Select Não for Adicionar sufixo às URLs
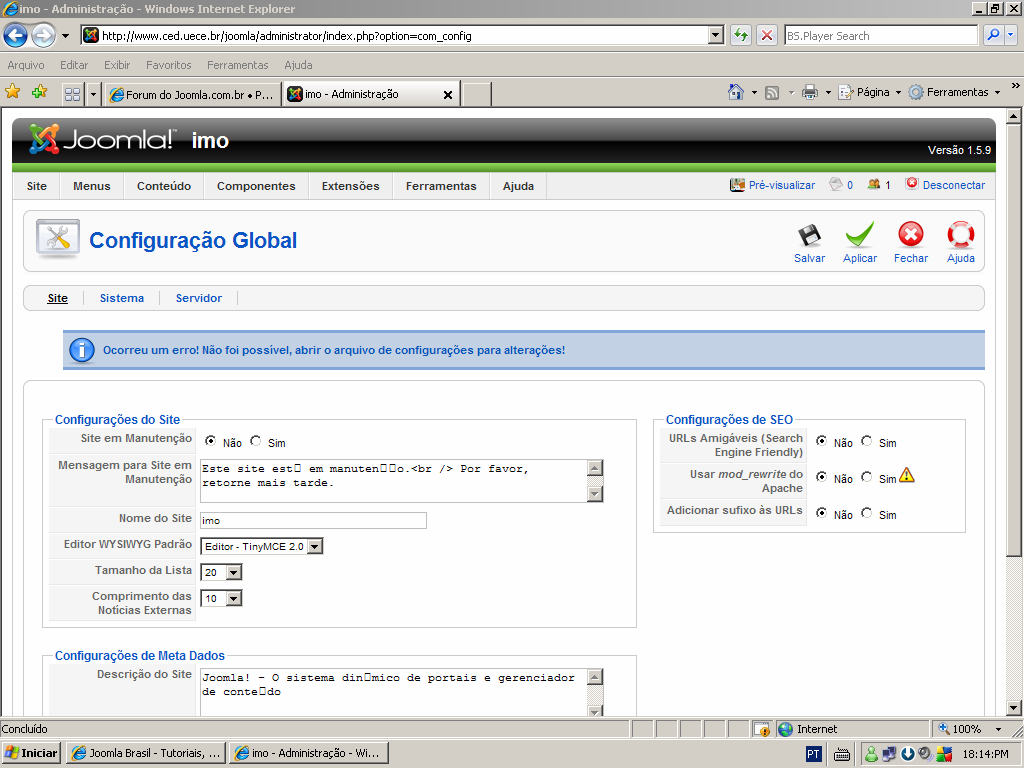 coord(822,513)
